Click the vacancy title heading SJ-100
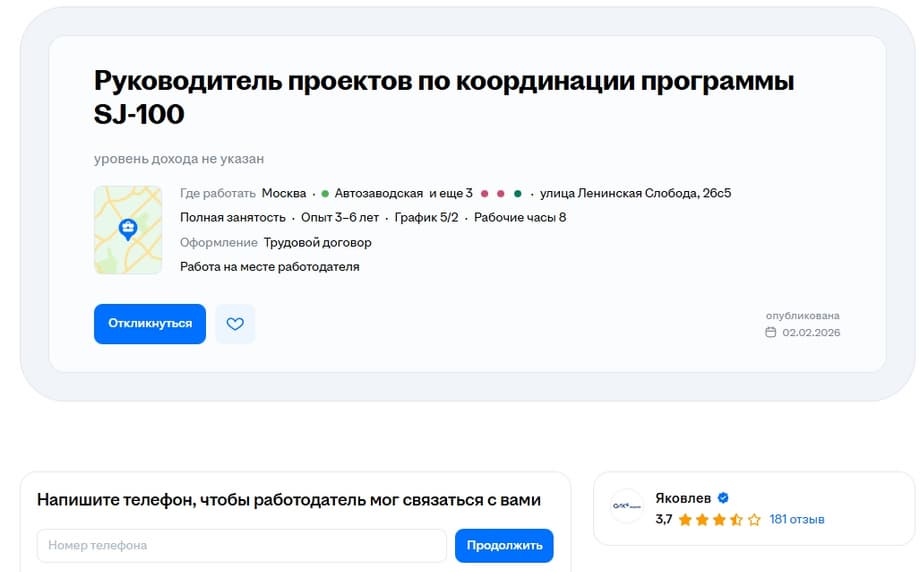Screen dimensions: 920x572 click(x=443, y=97)
